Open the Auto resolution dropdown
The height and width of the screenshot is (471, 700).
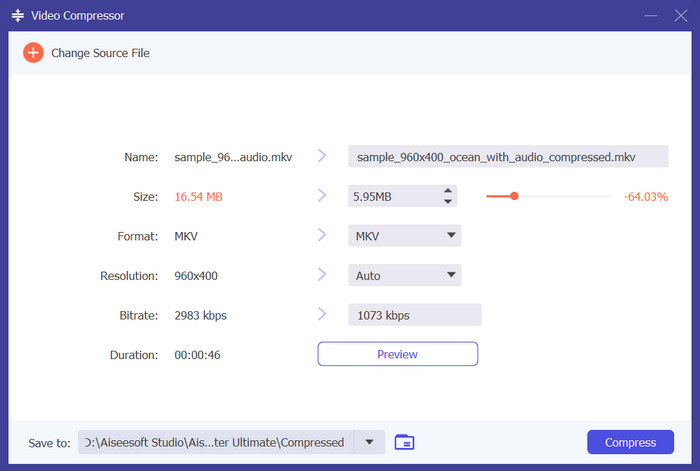point(451,275)
